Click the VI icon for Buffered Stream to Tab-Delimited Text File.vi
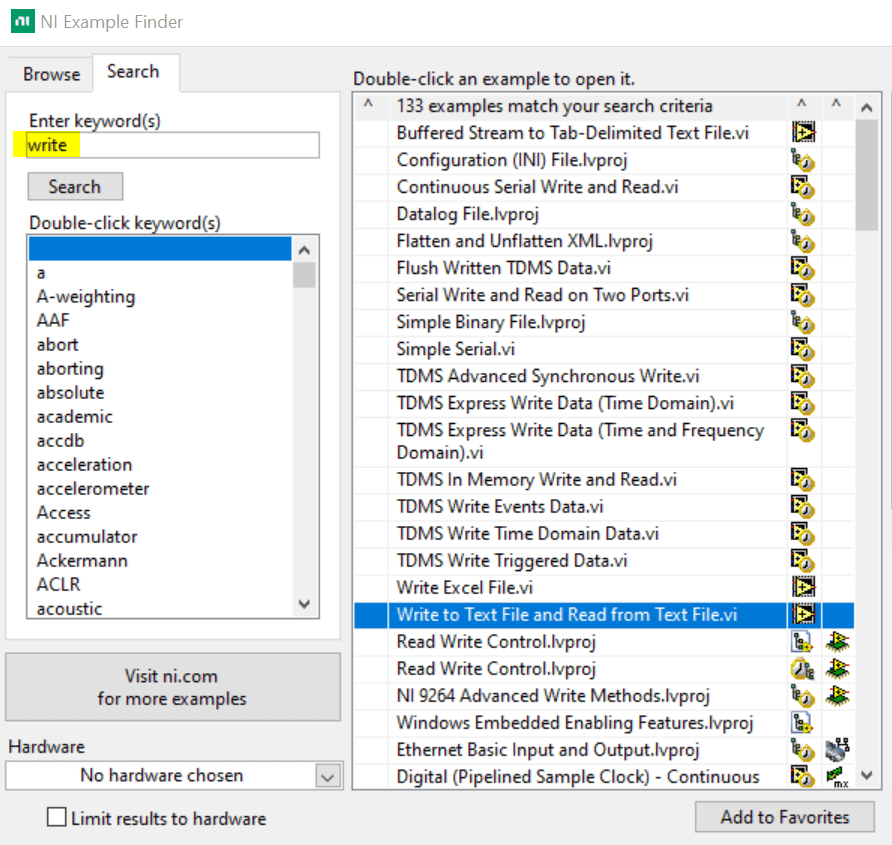Screen dimensions: 892x845 803,131
